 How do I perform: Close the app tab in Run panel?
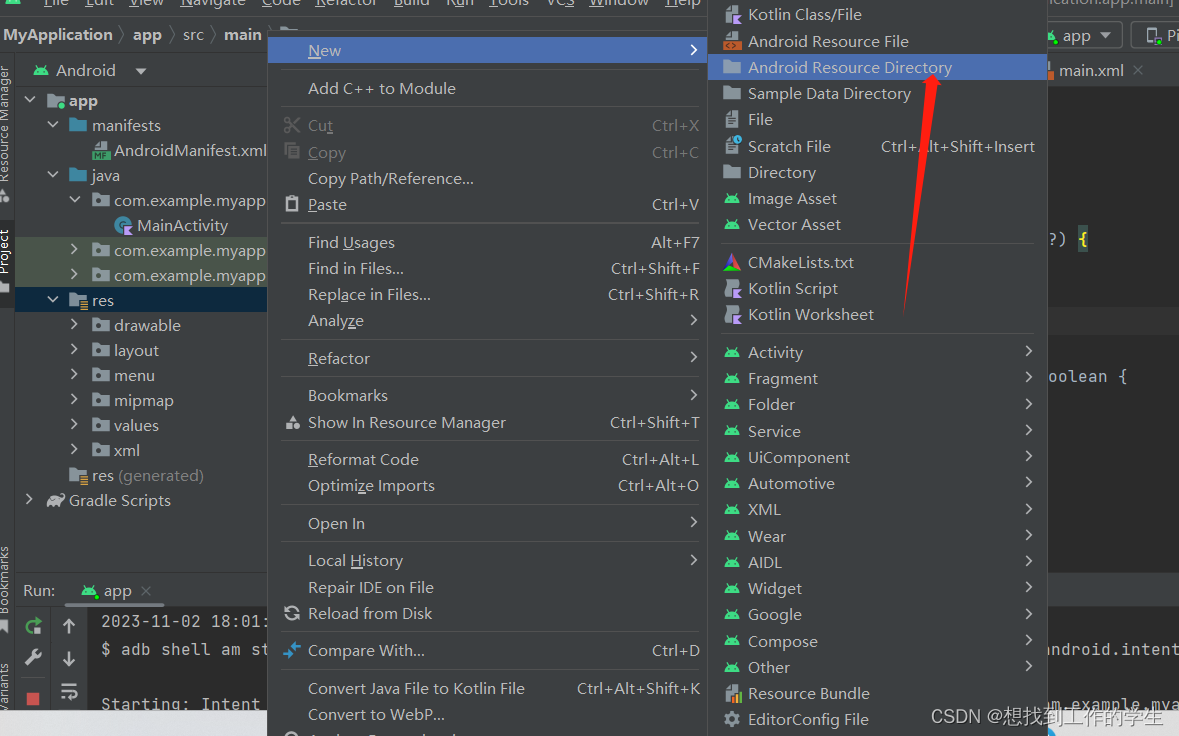(146, 591)
